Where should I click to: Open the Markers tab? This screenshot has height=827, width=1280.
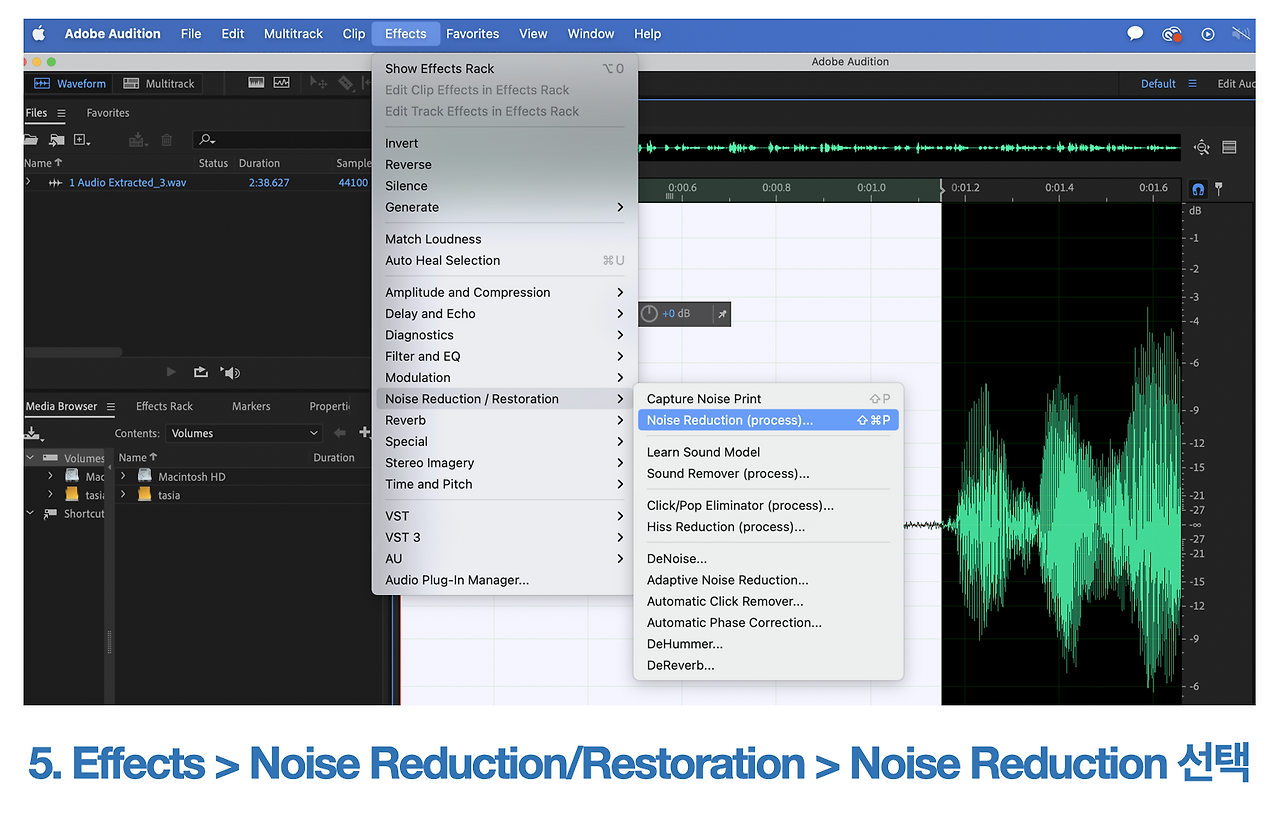pos(251,406)
